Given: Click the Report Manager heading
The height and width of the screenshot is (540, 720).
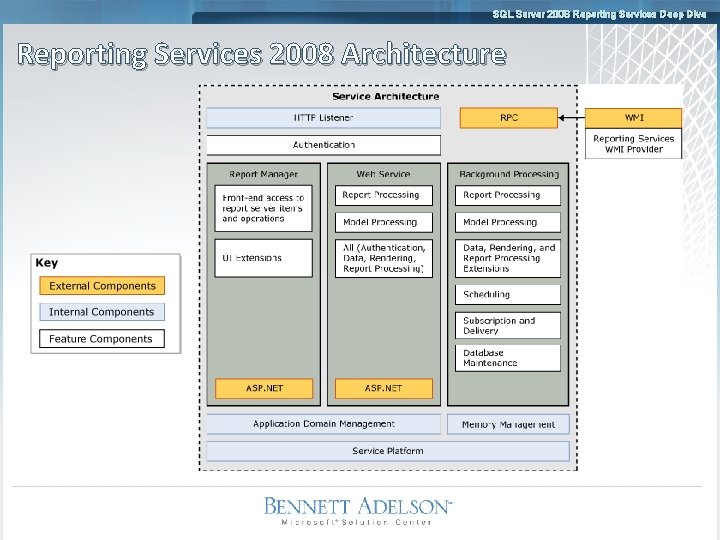Looking at the screenshot, I should pyautogui.click(x=264, y=174).
